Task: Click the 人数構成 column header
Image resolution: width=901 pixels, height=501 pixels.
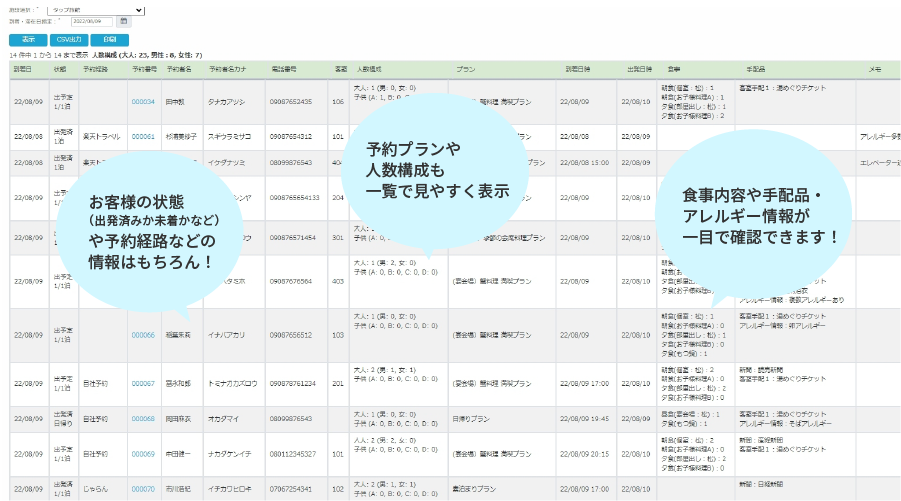Action: (x=369, y=69)
